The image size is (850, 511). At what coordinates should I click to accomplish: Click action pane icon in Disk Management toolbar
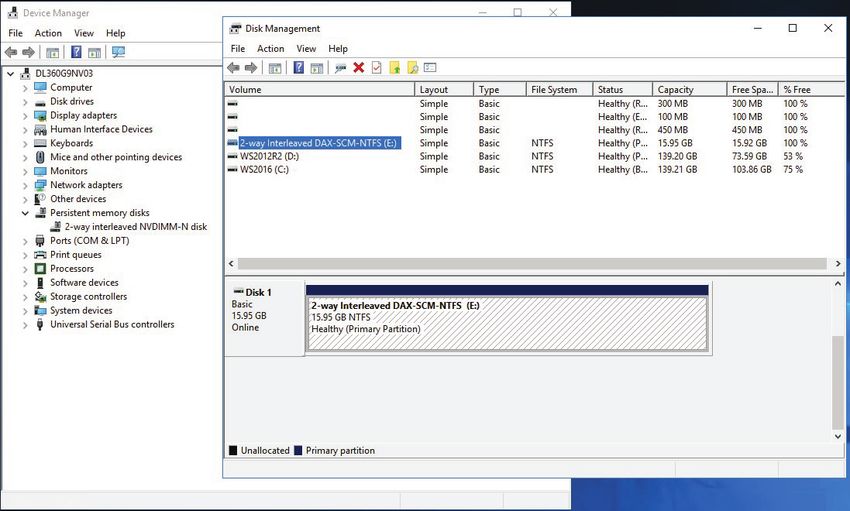(317, 68)
